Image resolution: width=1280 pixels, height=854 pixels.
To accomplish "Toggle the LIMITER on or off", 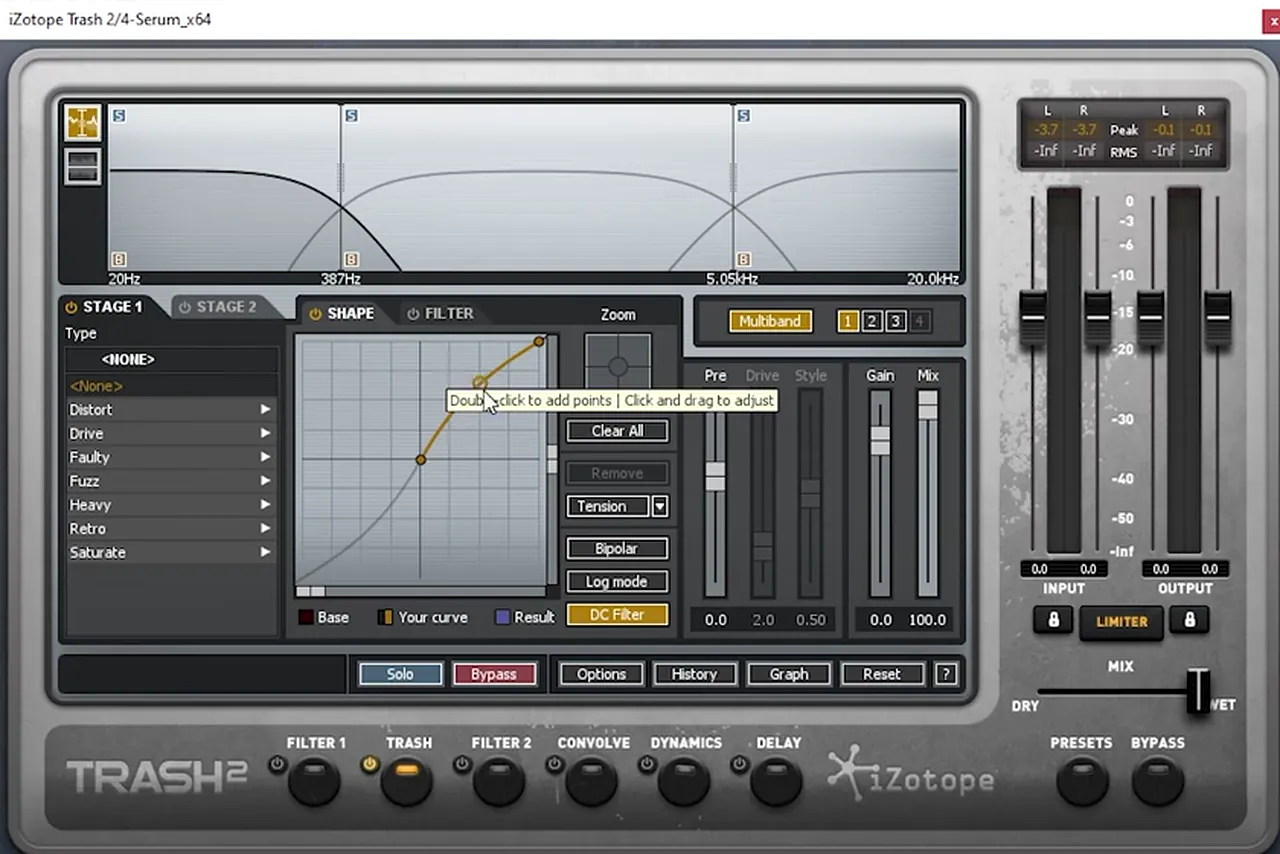I will (1121, 621).
